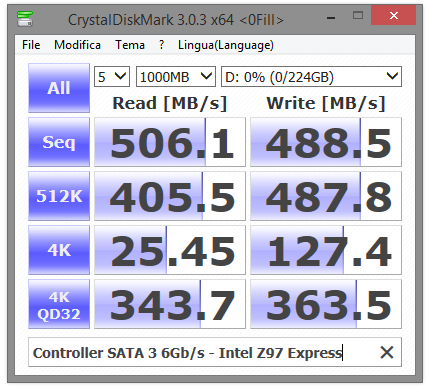
Task: Open the test size dropdown showing 1000MB
Action: click(x=176, y=77)
